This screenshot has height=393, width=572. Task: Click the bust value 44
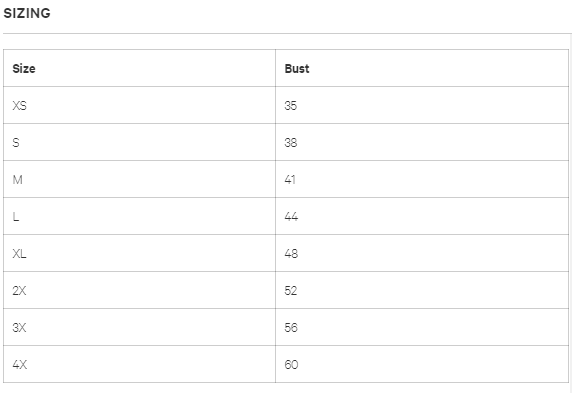point(291,216)
